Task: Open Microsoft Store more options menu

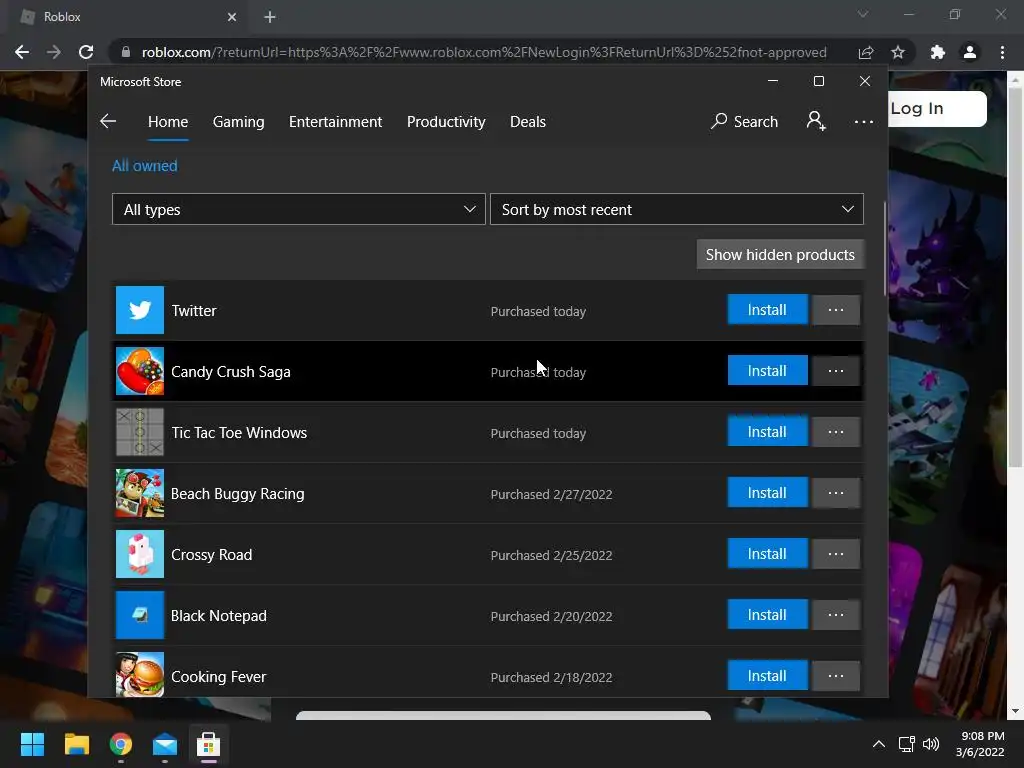Action: point(863,122)
